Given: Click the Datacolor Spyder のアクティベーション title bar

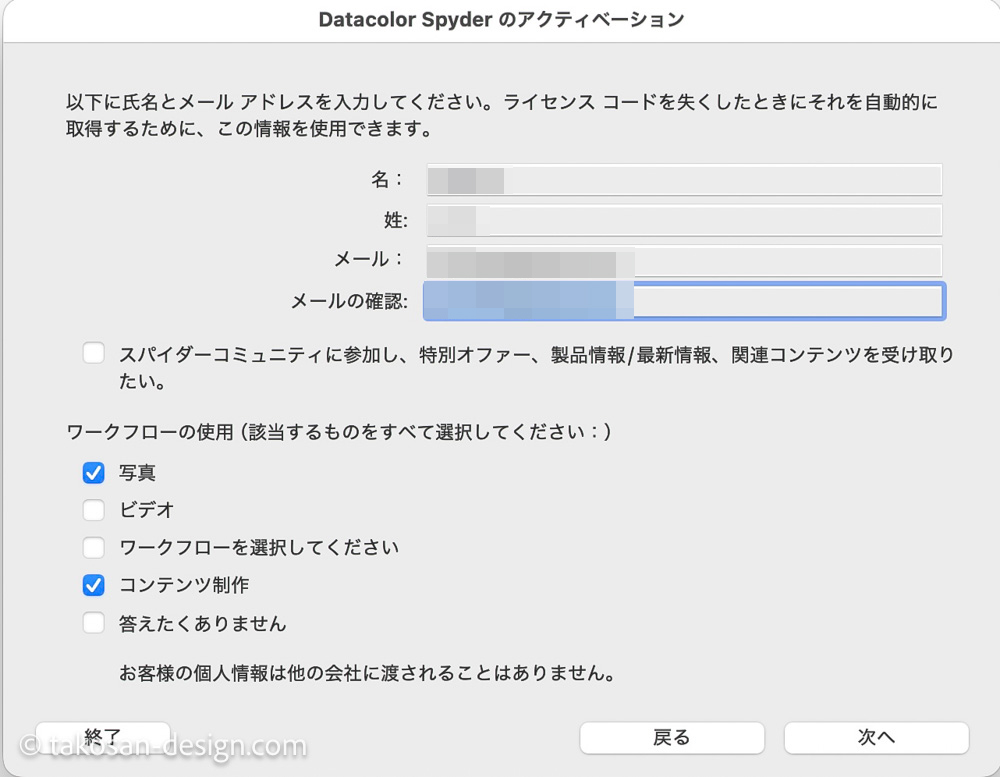Looking at the screenshot, I should point(500,19).
